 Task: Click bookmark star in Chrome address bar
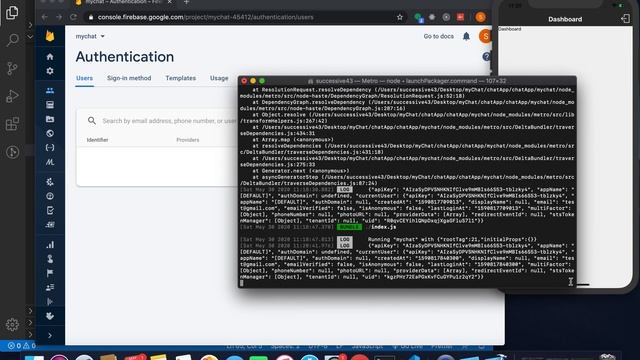click(400, 17)
